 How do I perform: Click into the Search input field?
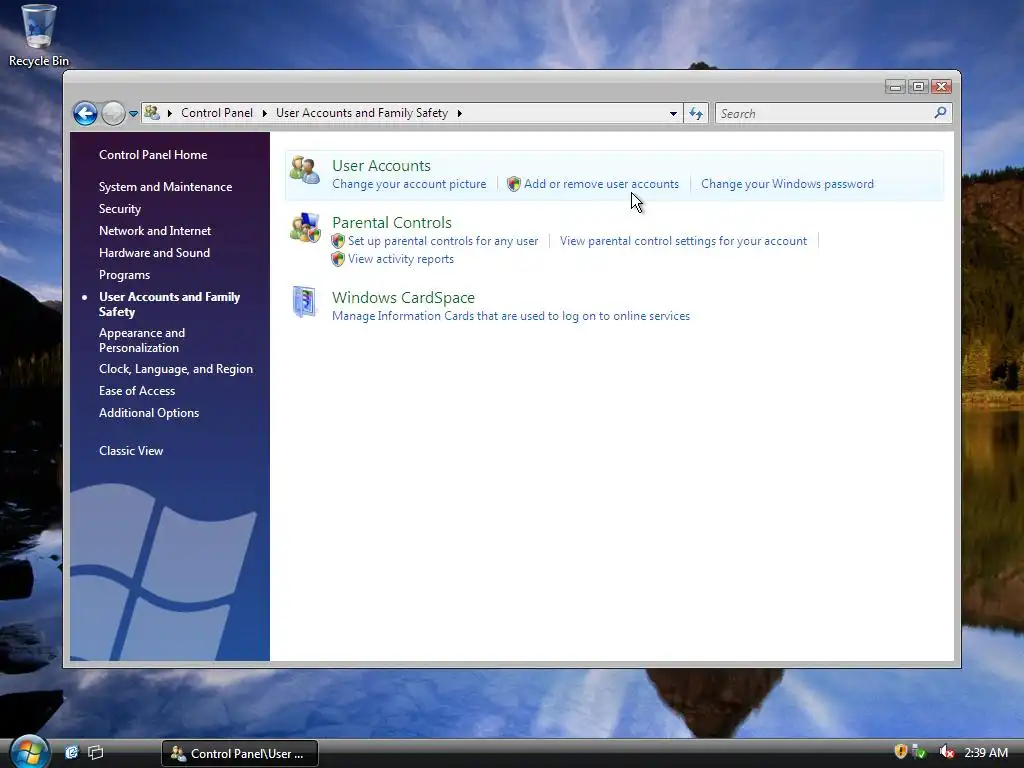[824, 114]
